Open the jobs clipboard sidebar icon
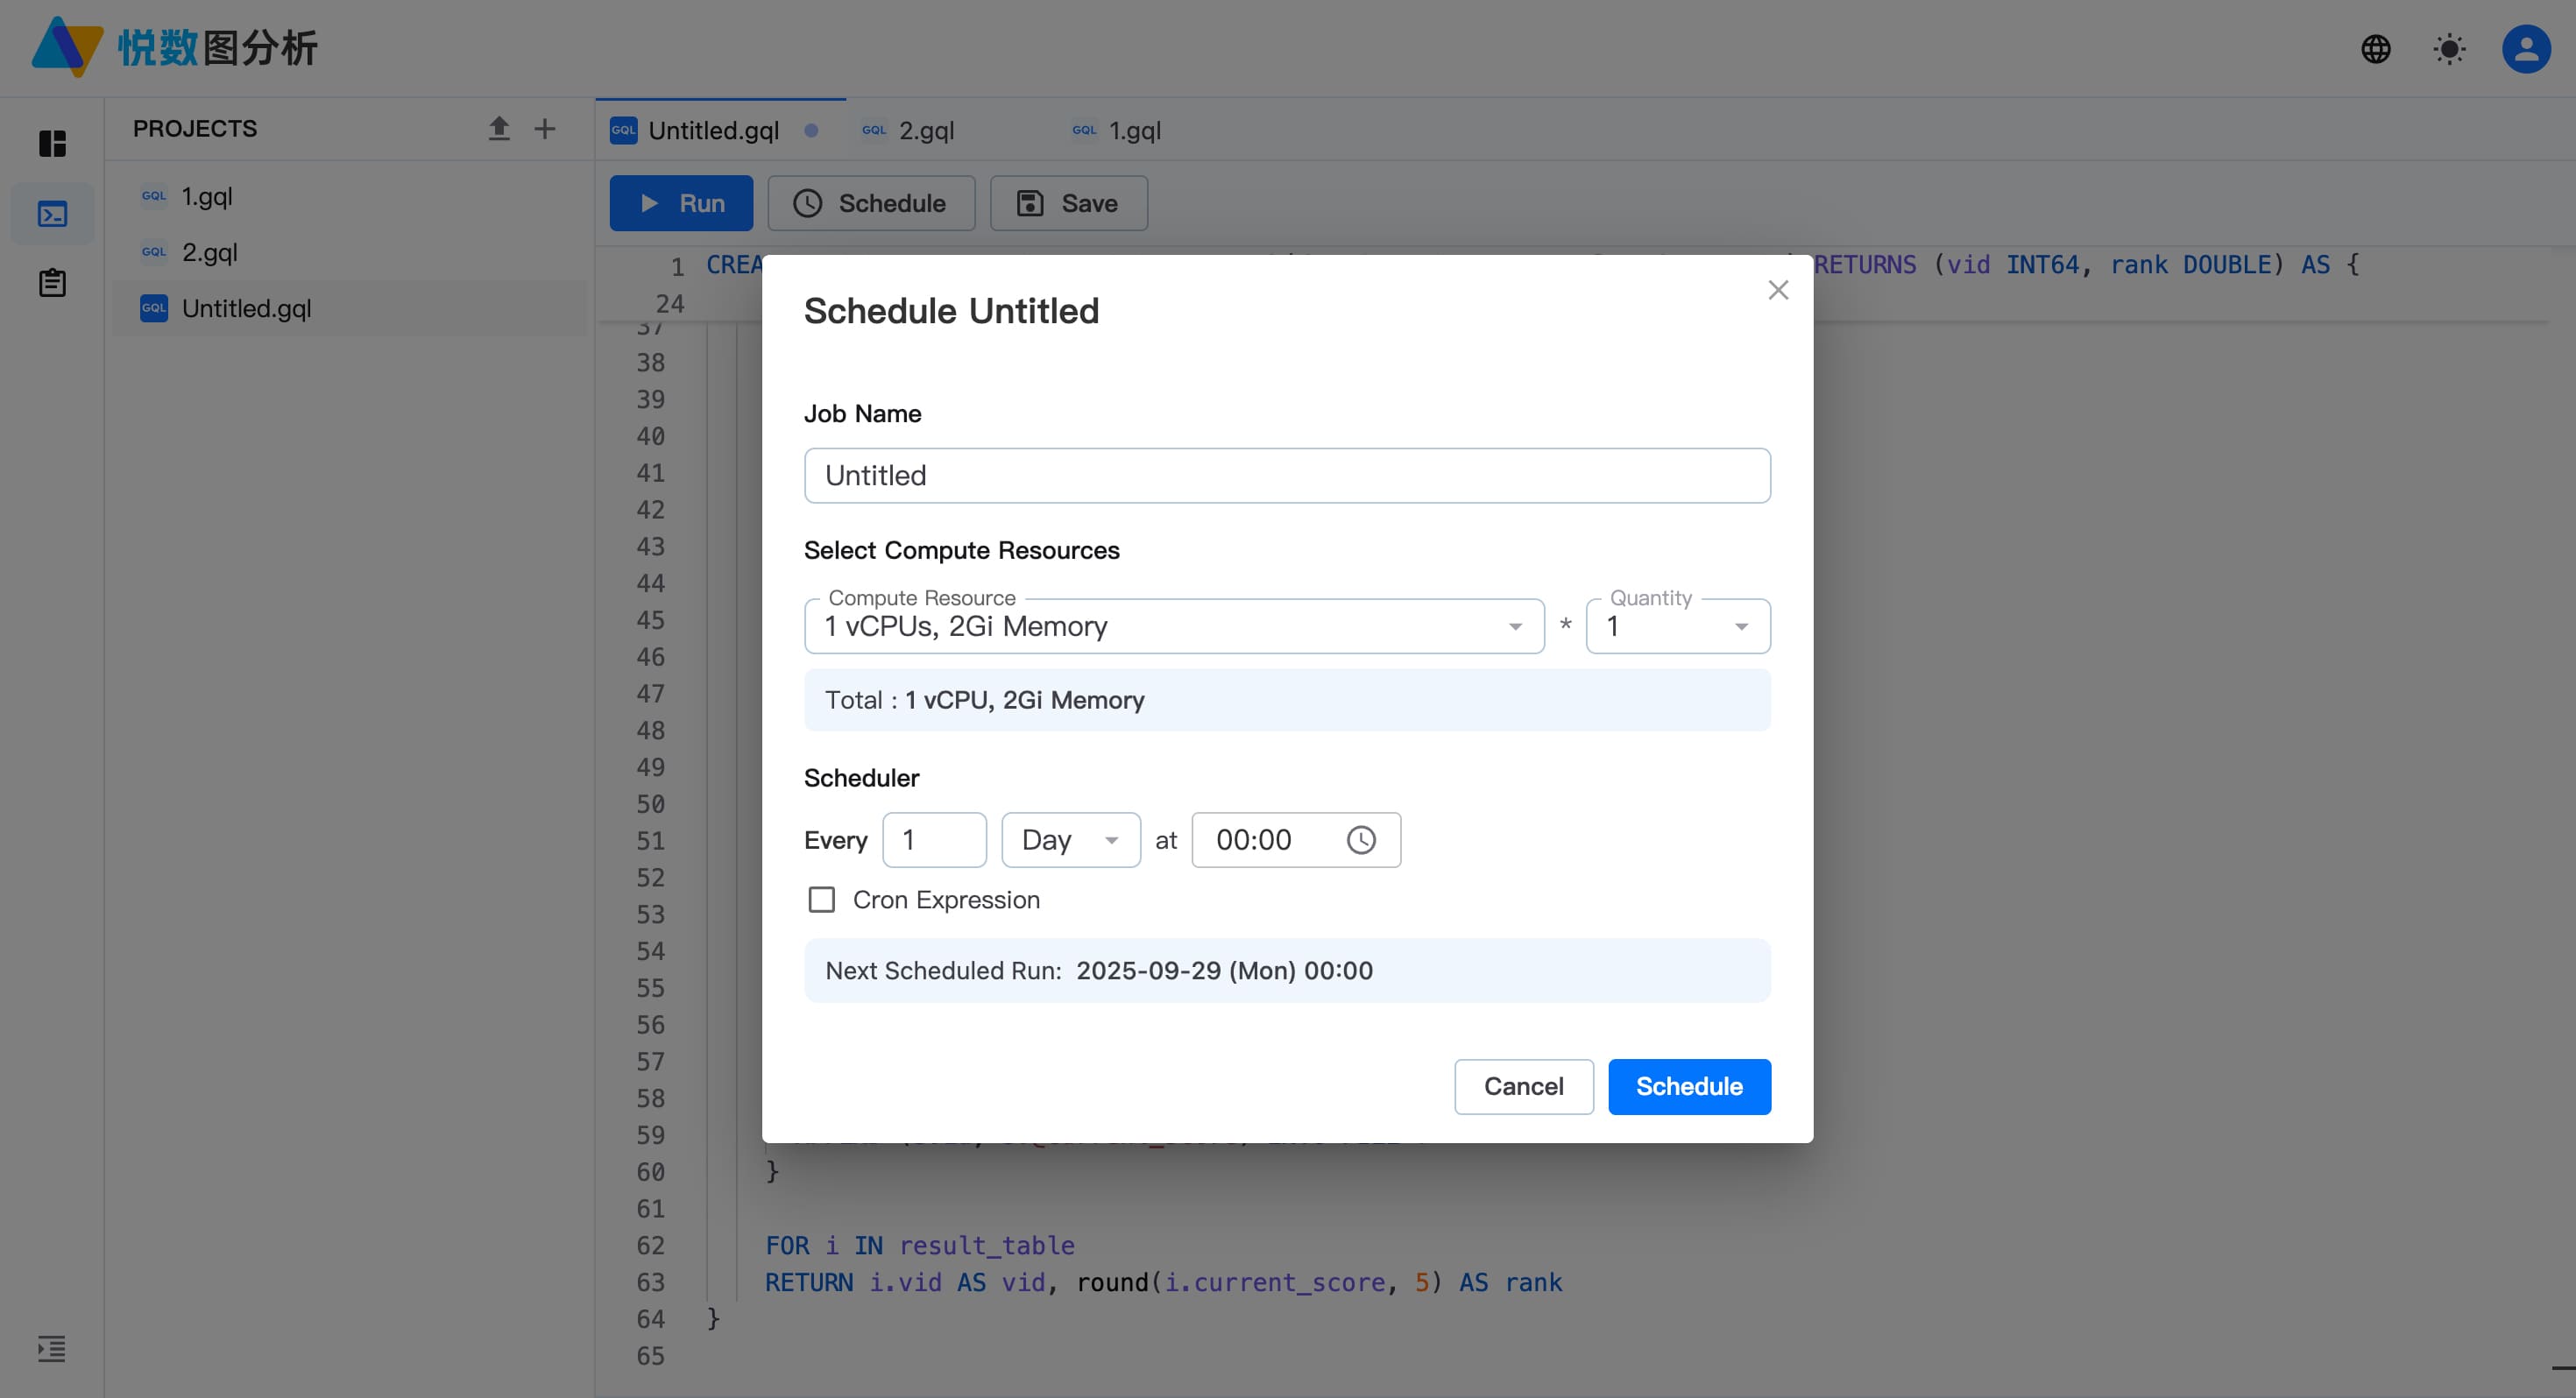The image size is (2576, 1398). (53, 283)
